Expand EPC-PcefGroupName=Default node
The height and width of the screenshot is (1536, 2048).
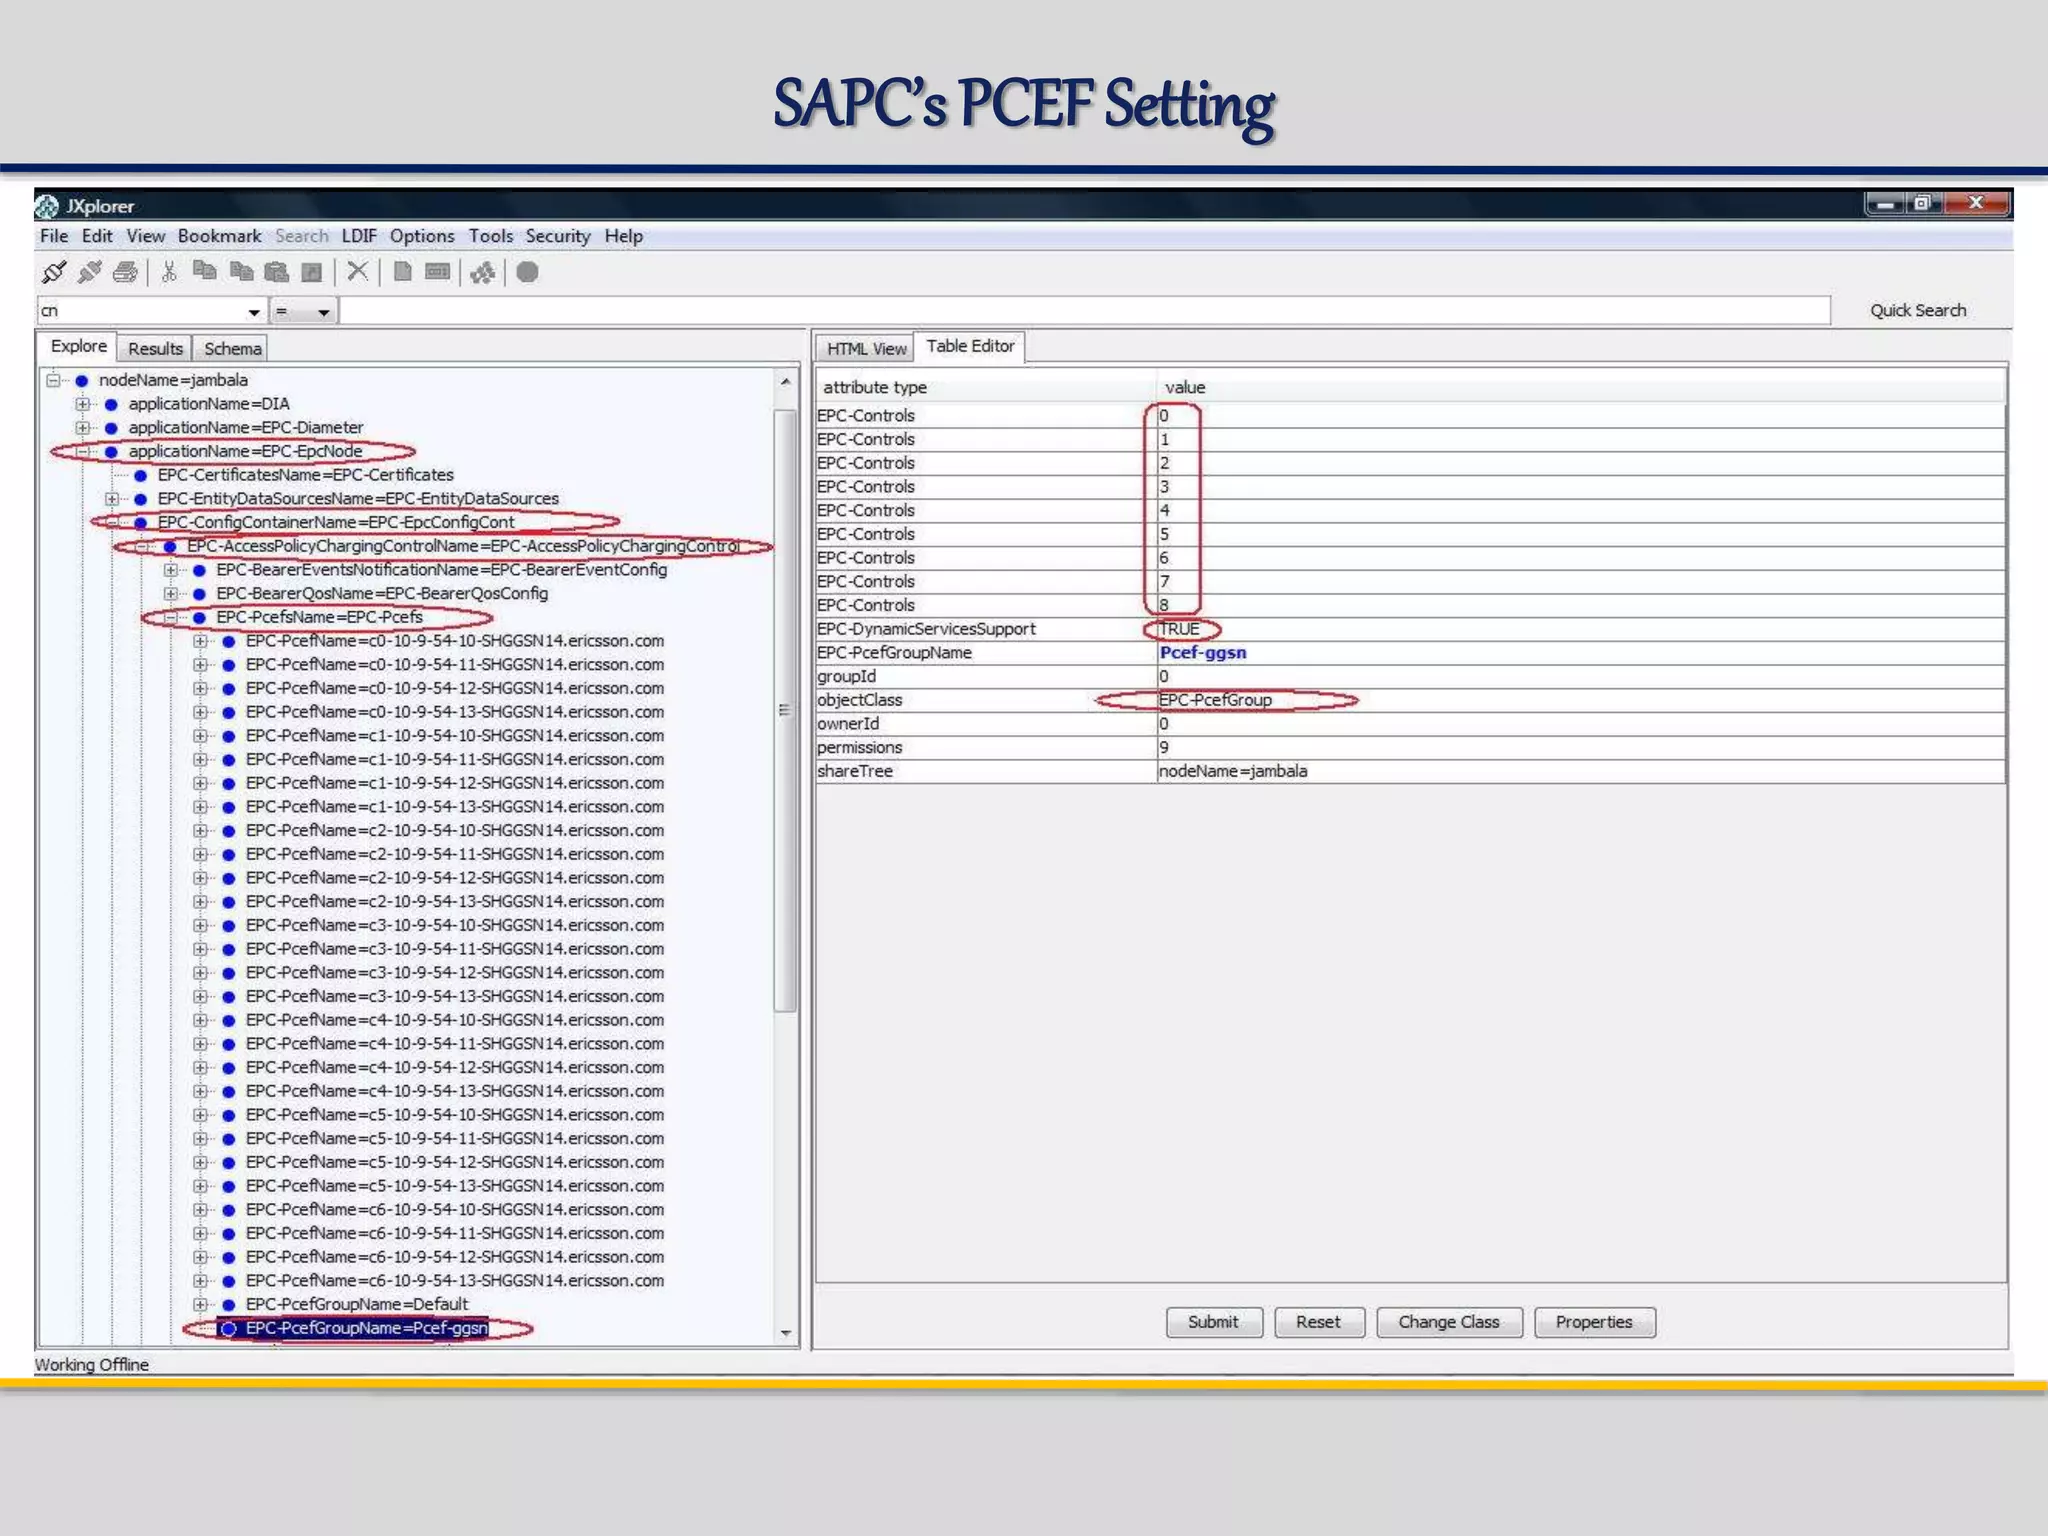200,1305
